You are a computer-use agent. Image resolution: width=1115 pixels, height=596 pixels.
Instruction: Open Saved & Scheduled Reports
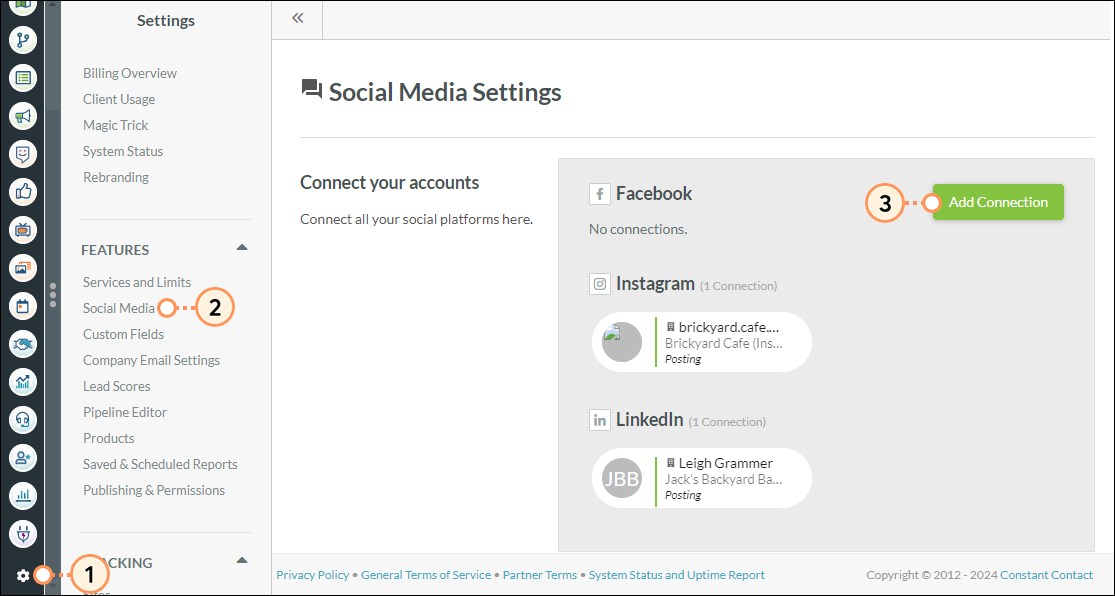(x=160, y=464)
